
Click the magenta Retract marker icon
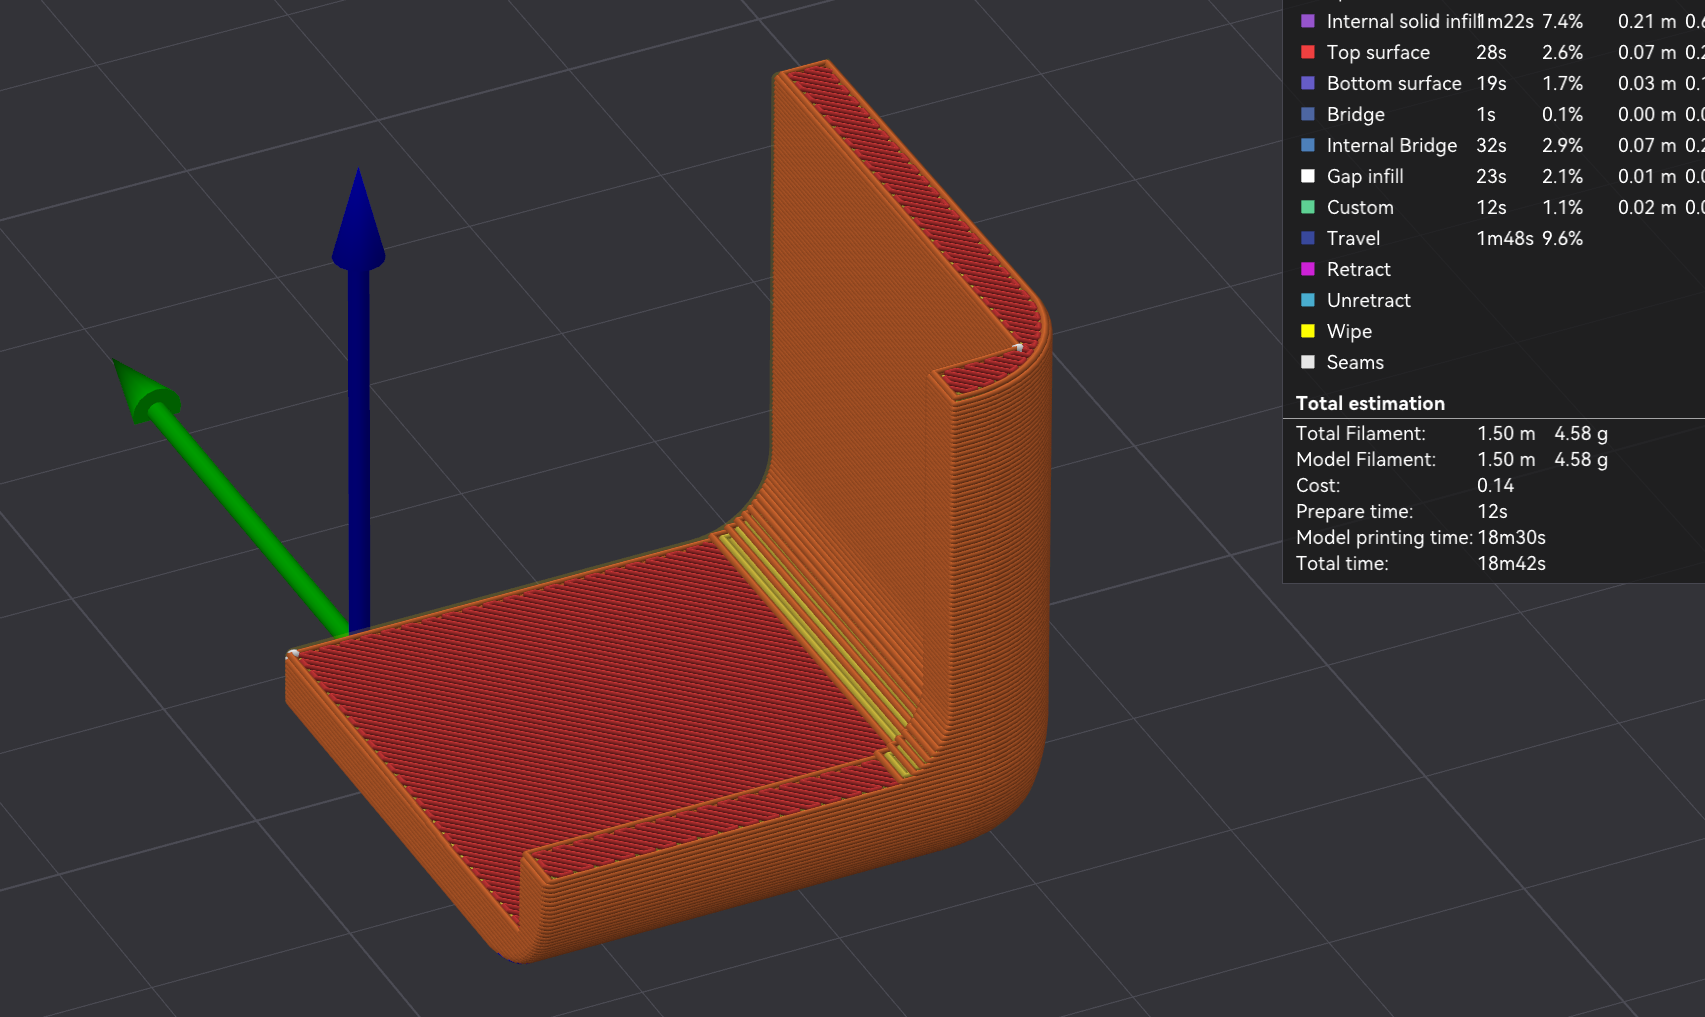point(1307,269)
